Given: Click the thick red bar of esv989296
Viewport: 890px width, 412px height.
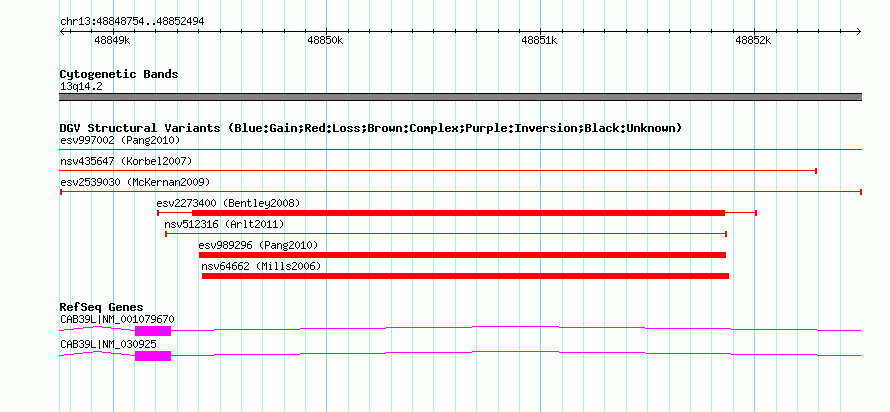Looking at the screenshot, I should (x=463, y=255).
